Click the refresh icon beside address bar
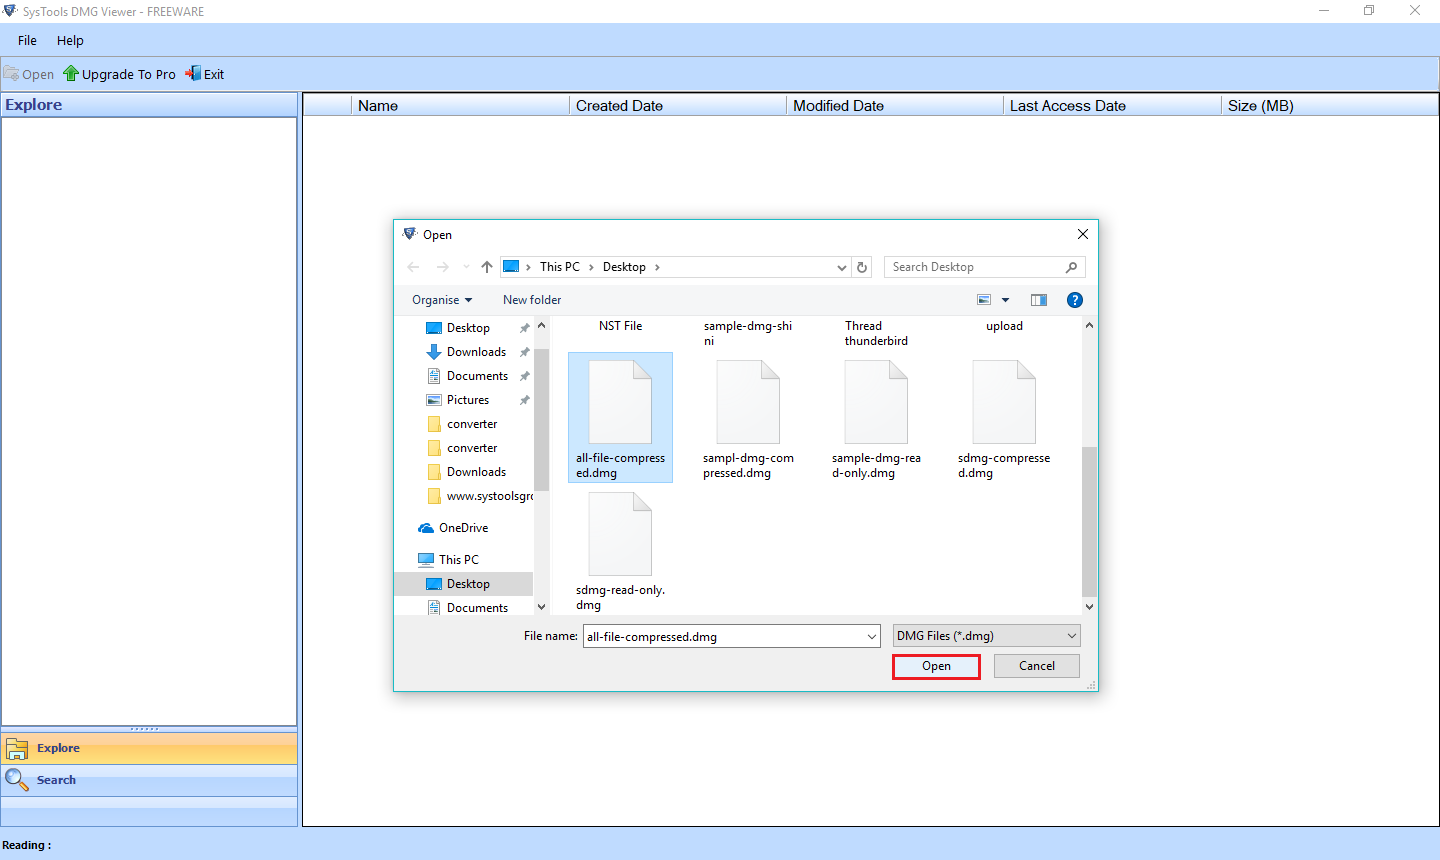This screenshot has width=1440, height=860. point(862,267)
